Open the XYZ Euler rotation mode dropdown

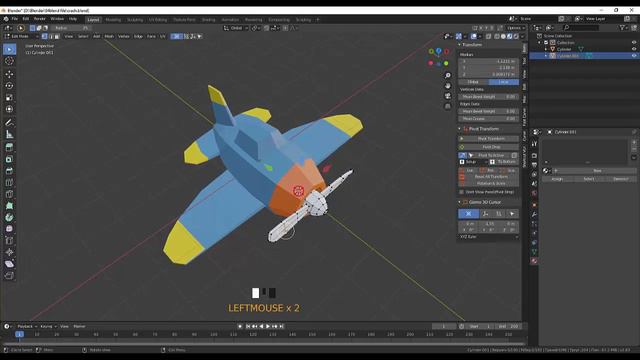tap(489, 237)
